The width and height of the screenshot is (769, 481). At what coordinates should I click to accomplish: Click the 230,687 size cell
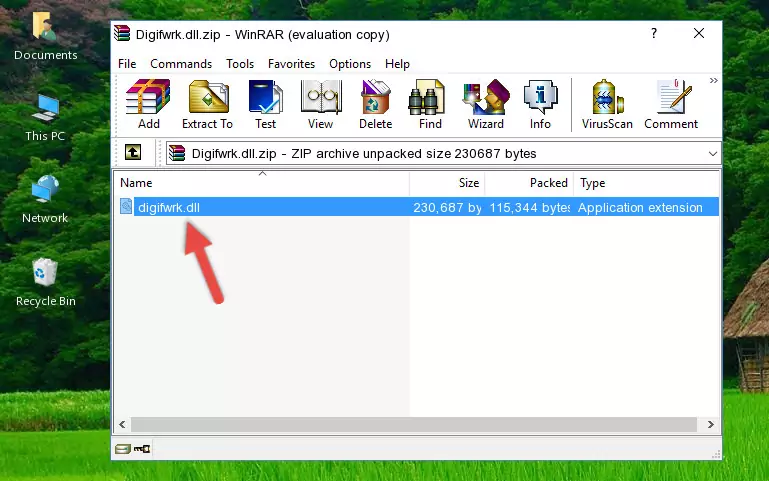click(x=447, y=207)
